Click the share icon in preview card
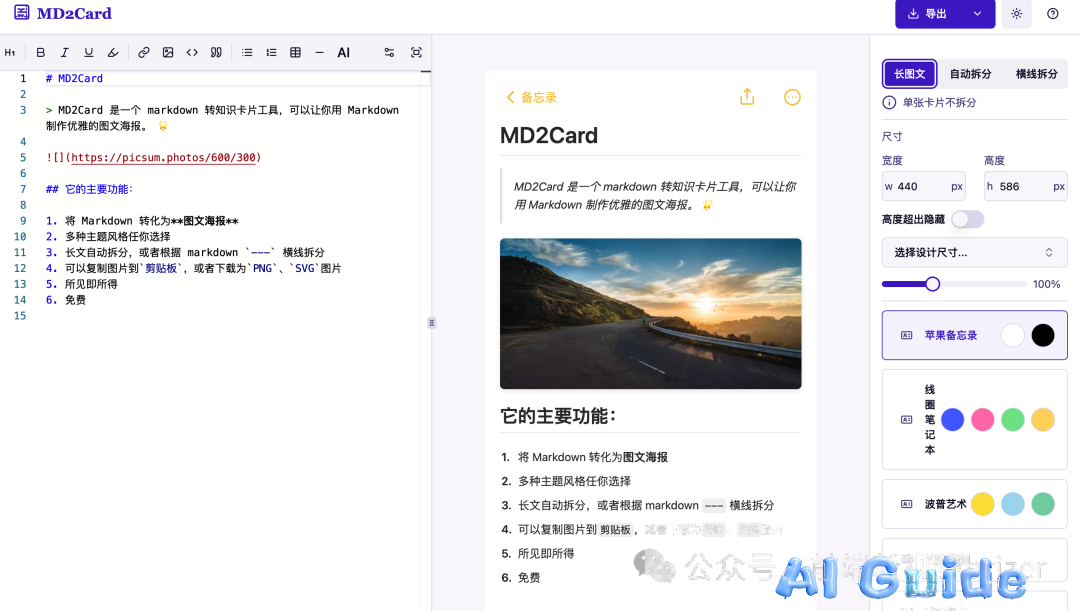The image size is (1080, 611). [747, 97]
